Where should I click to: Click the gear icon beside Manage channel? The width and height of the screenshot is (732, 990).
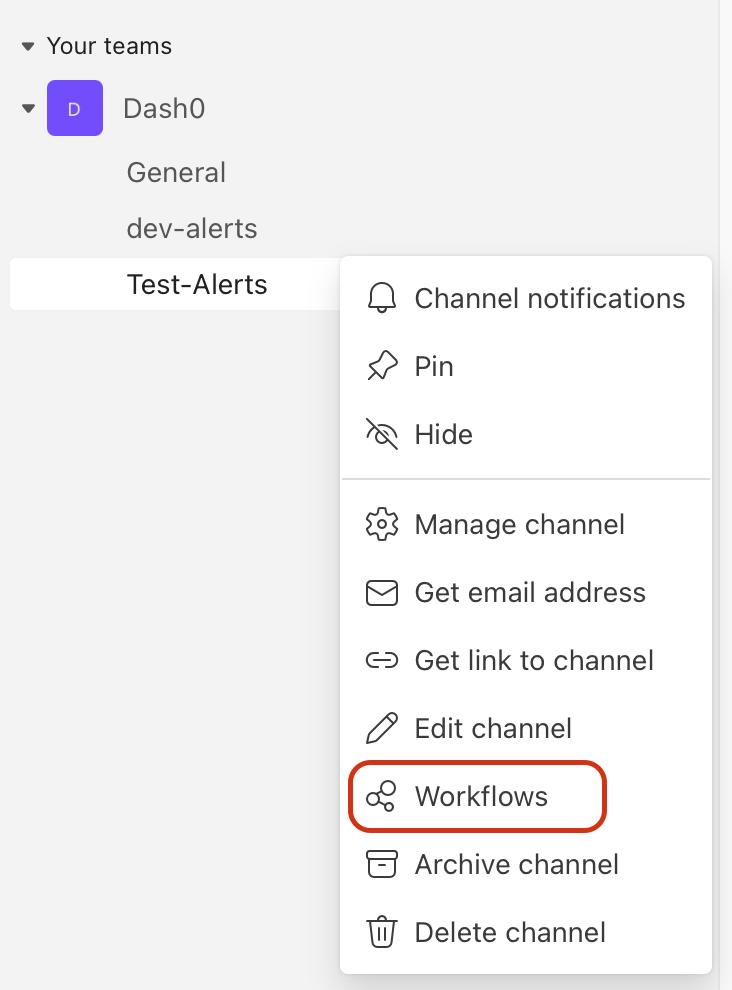(x=381, y=525)
